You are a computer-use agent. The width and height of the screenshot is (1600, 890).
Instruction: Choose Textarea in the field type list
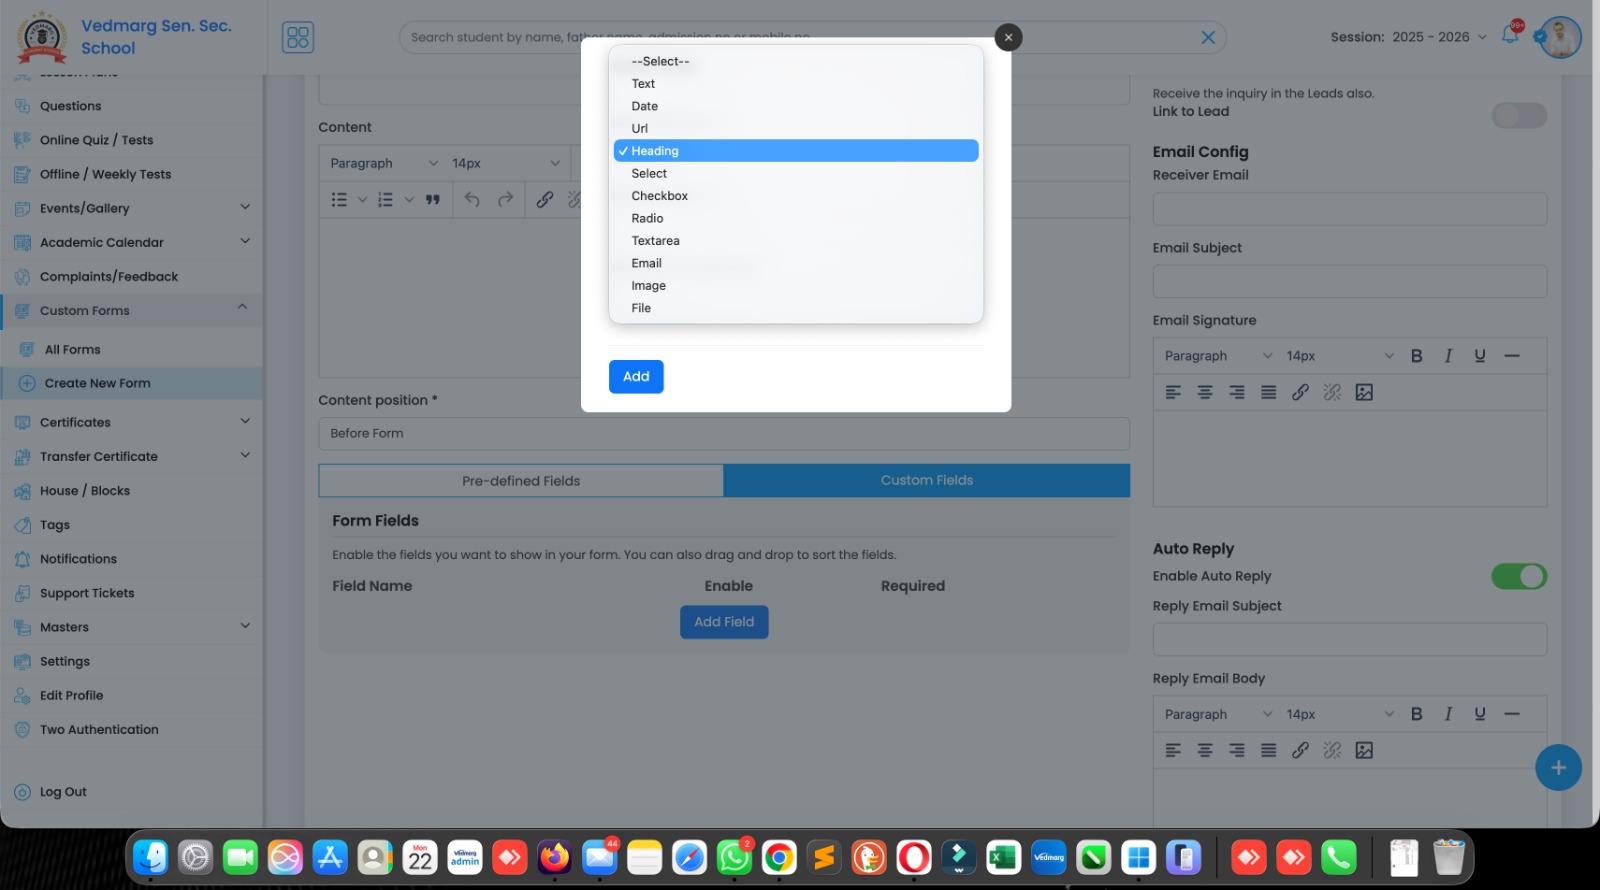point(795,241)
